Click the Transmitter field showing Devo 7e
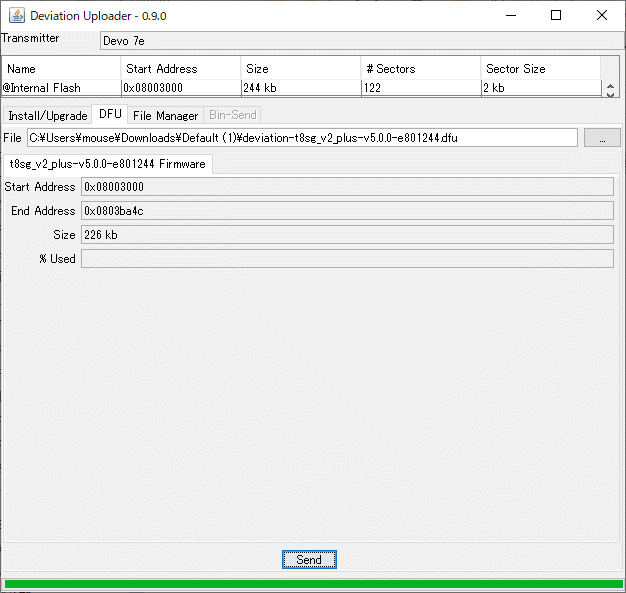This screenshot has height=593, width=626. coord(362,41)
